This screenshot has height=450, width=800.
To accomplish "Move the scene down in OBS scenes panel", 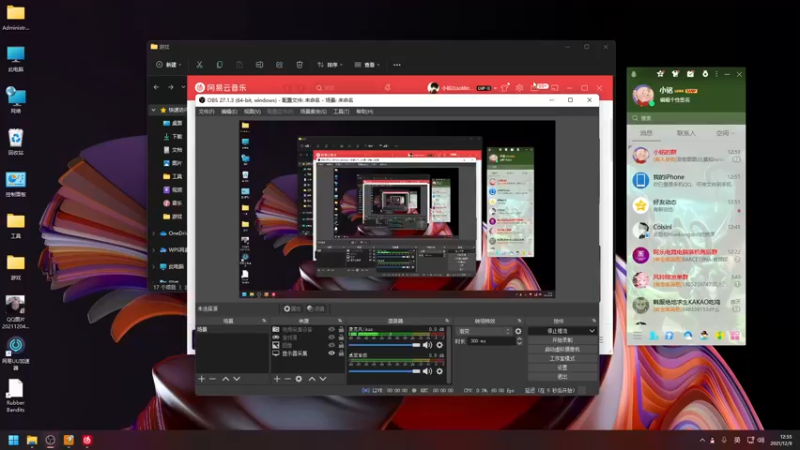I will coord(237,379).
